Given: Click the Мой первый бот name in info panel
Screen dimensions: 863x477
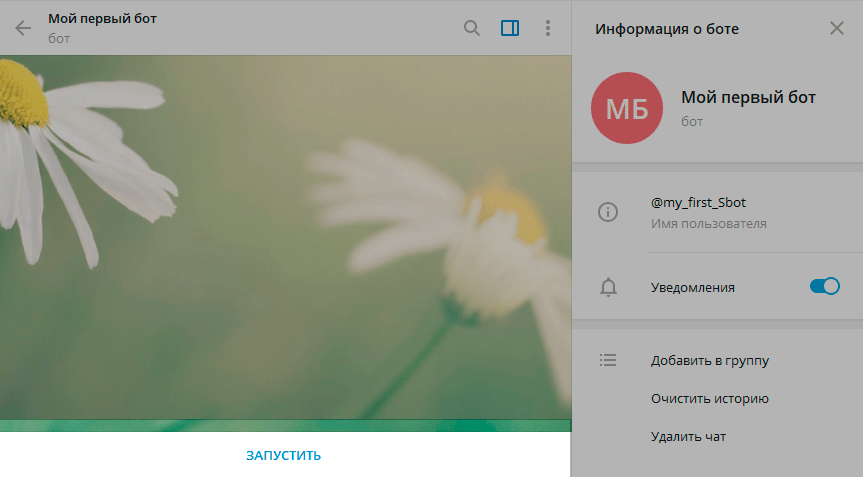Looking at the screenshot, I should 748,98.
